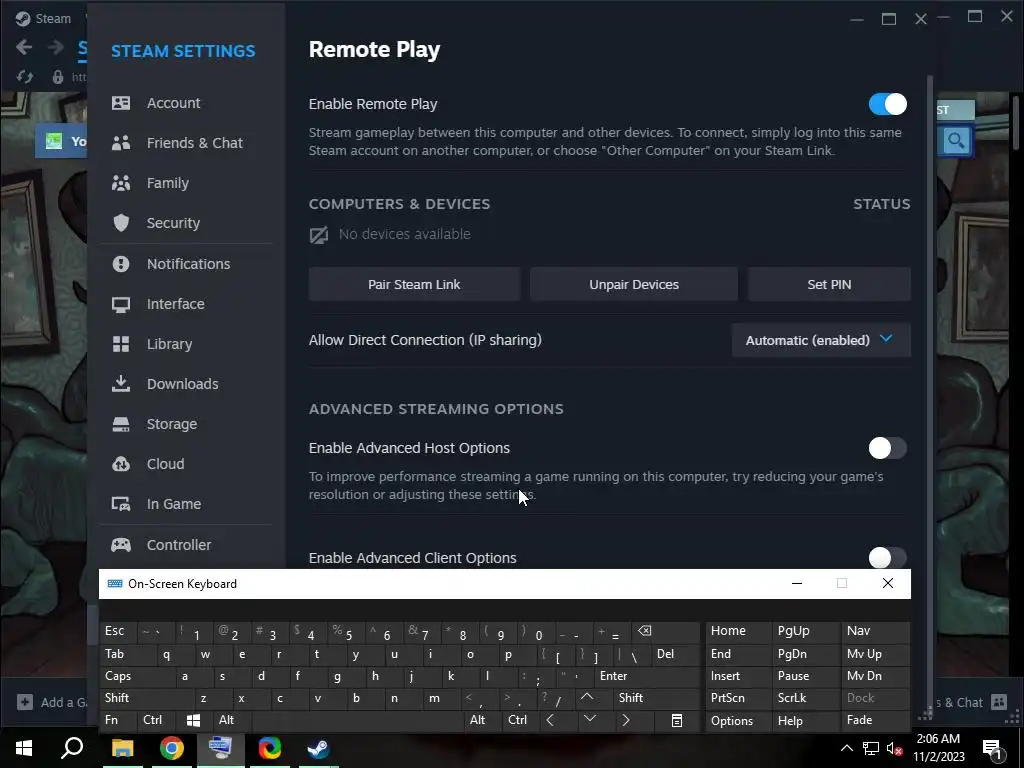Select Friends & Chat settings category
1024x768 pixels.
[194, 143]
